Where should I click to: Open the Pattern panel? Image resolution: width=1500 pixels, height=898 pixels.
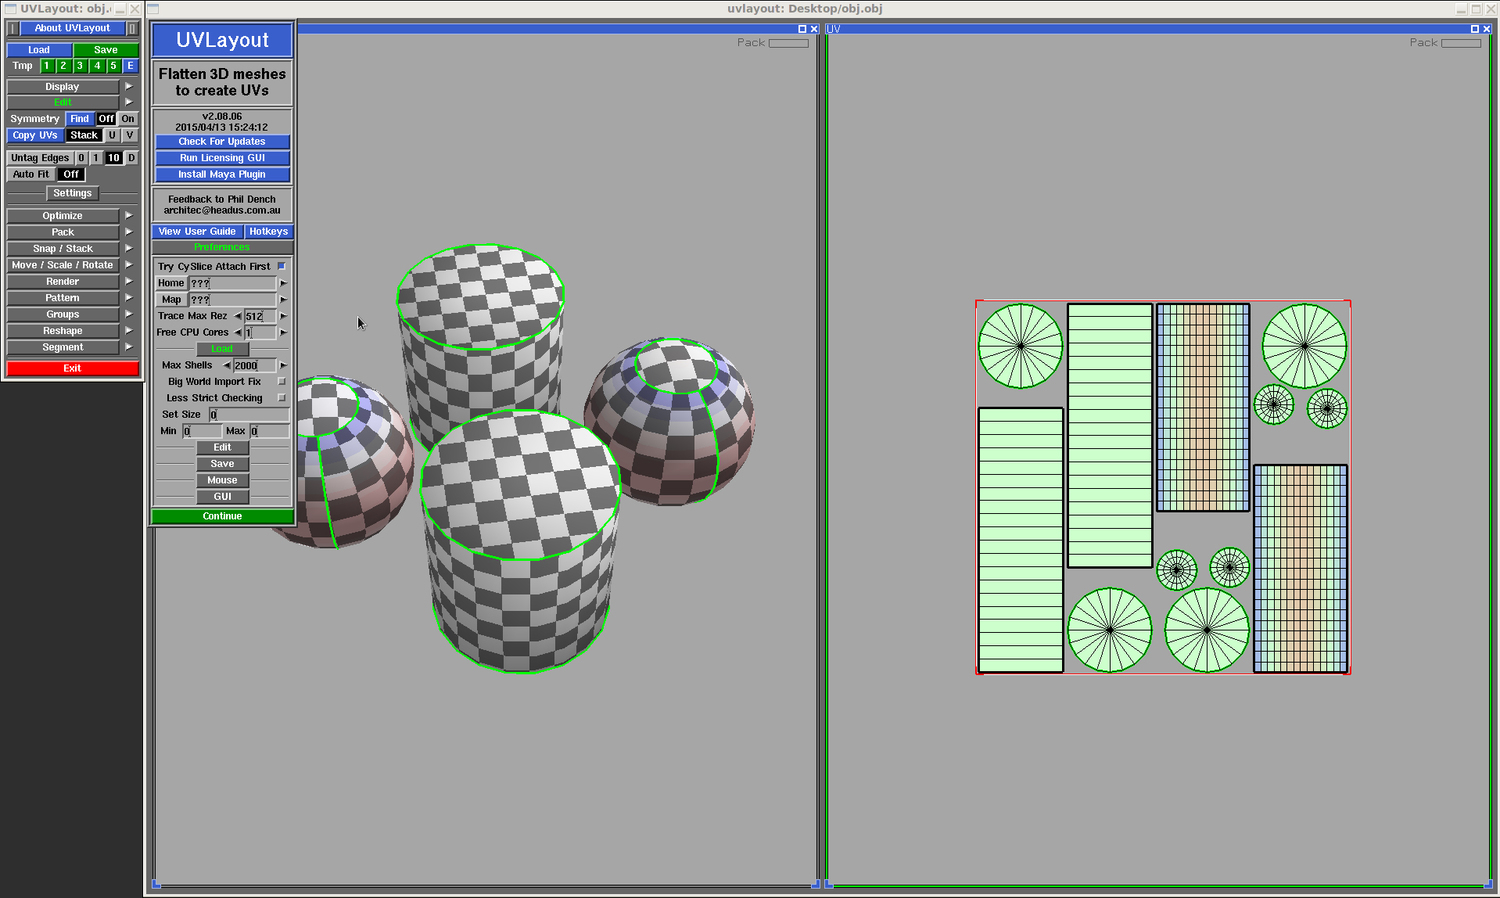(62, 298)
